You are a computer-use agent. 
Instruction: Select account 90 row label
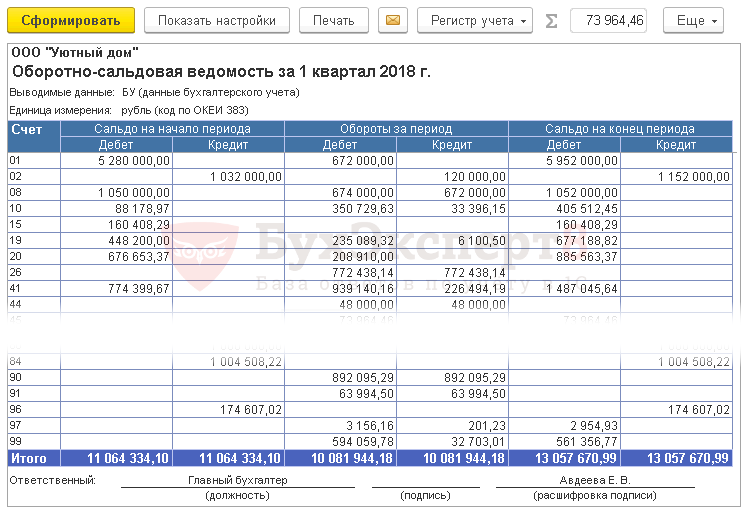pos(34,378)
